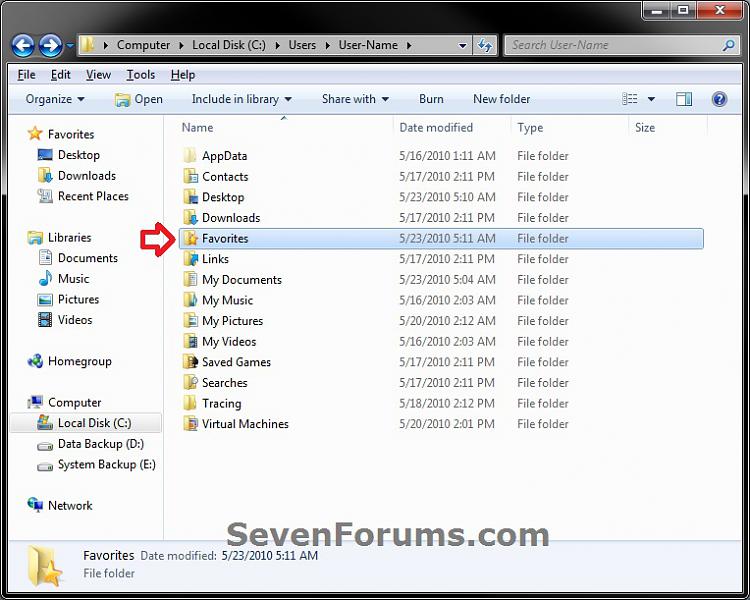Open the Edit menu
The image size is (750, 600).
(61, 75)
